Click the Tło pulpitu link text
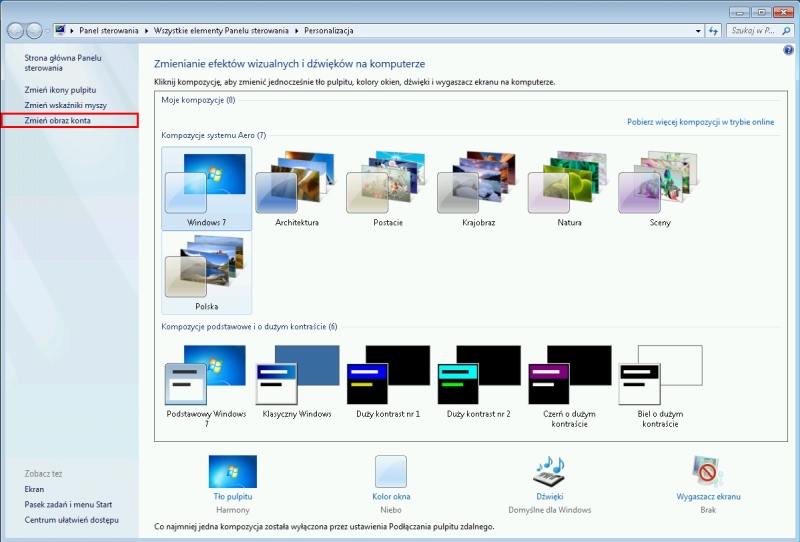The width and height of the screenshot is (800, 542). click(233, 496)
